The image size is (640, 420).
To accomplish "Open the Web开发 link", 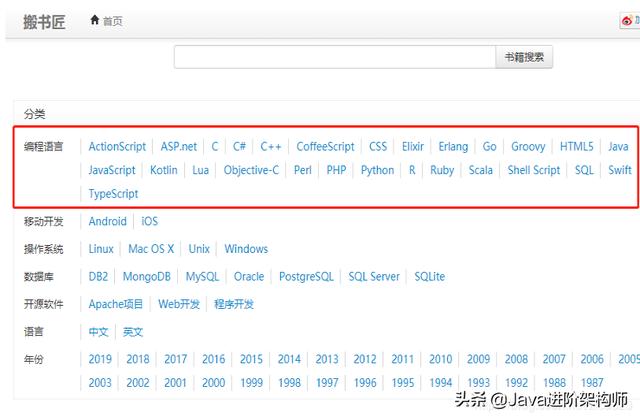I will point(179,304).
